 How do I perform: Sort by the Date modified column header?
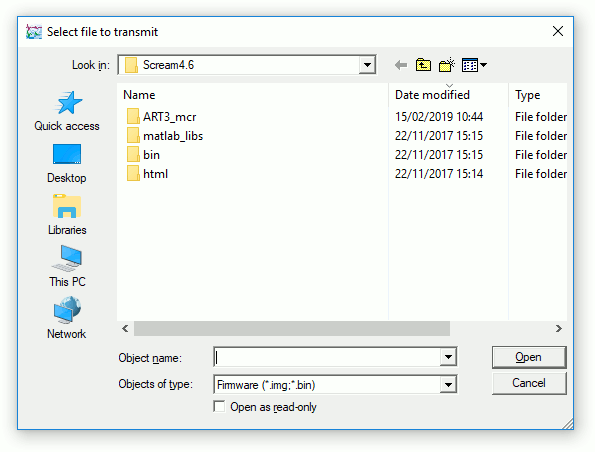[x=432, y=95]
